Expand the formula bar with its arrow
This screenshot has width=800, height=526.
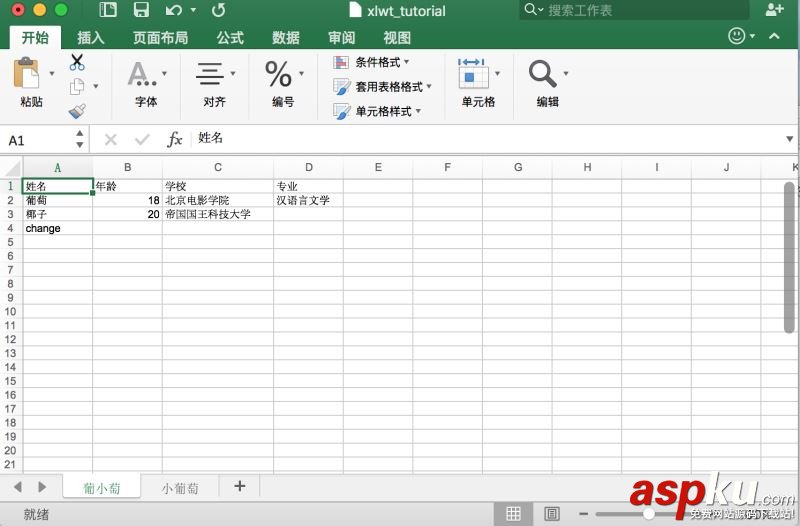point(789,139)
